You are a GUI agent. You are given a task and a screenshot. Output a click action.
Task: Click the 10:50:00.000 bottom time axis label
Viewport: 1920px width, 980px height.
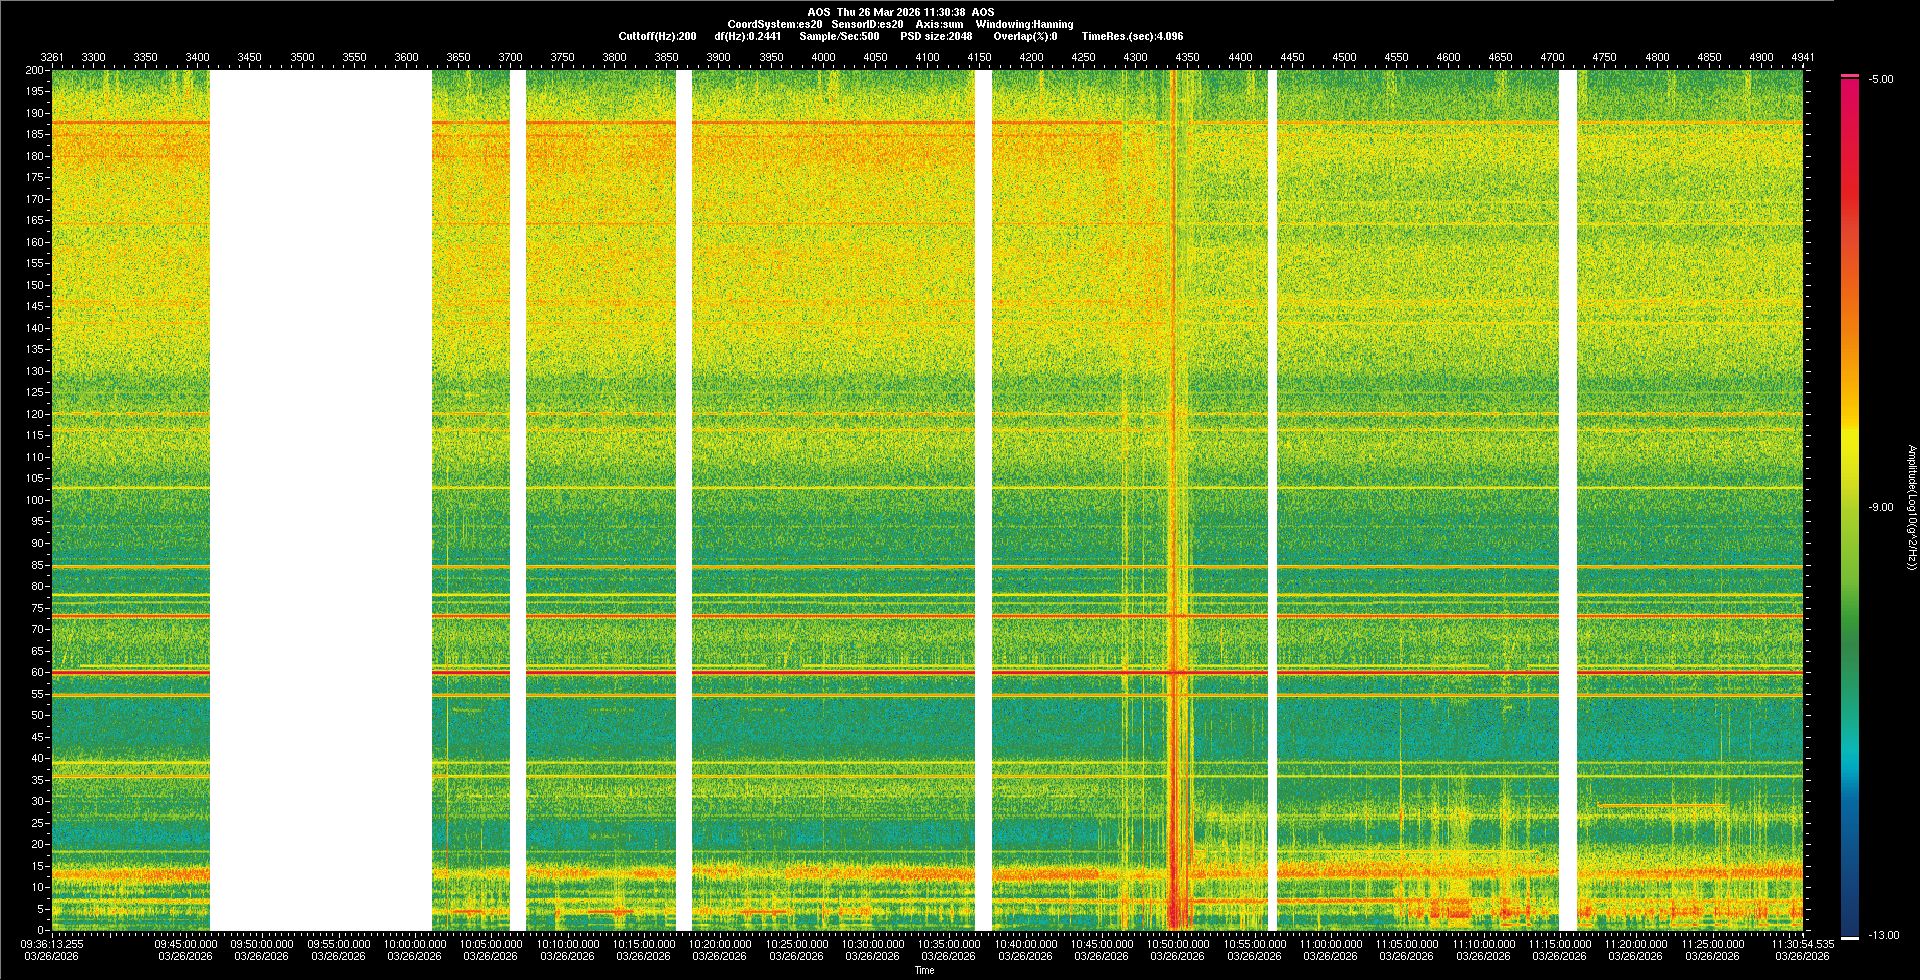[x=1178, y=943]
